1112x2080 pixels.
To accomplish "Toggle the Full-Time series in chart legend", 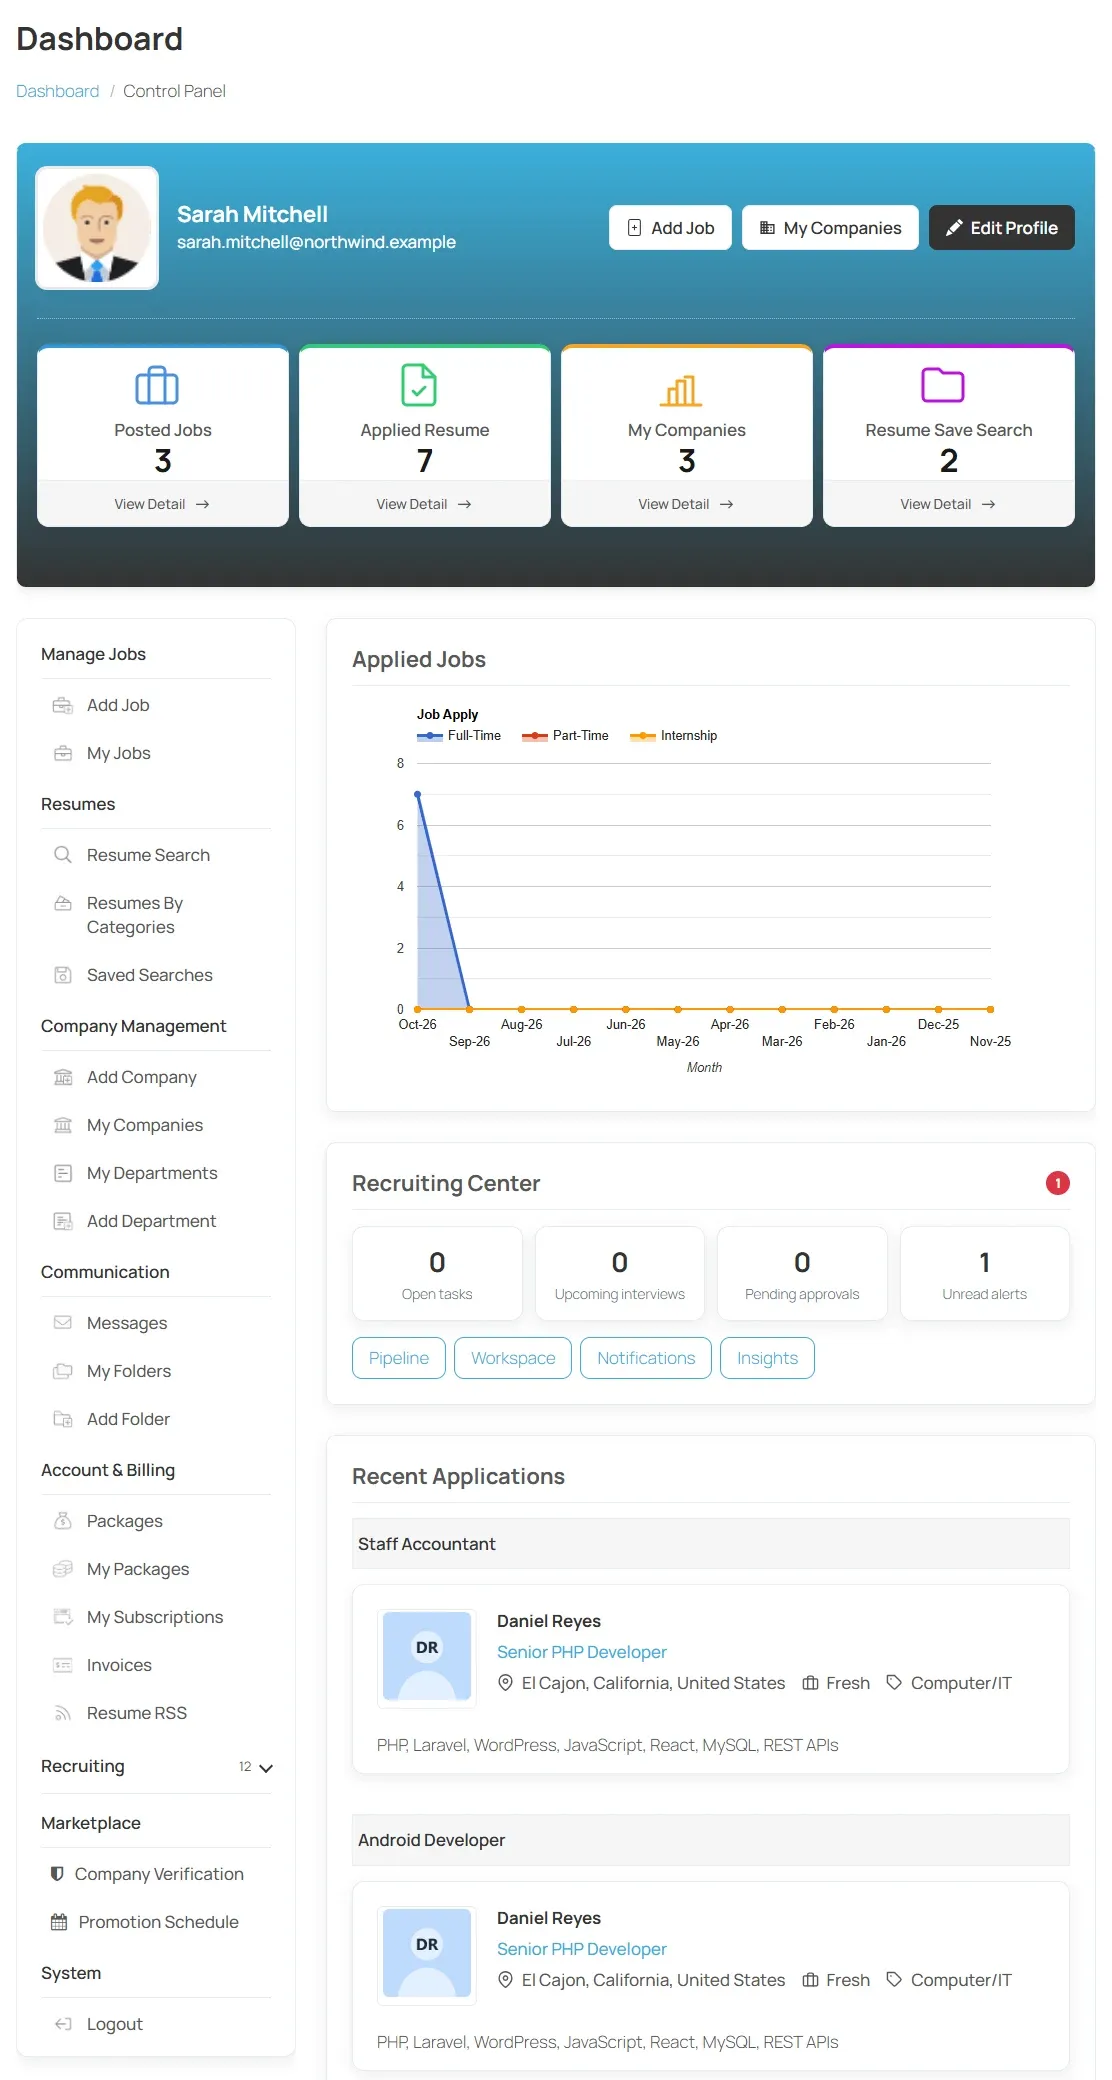I will (459, 735).
